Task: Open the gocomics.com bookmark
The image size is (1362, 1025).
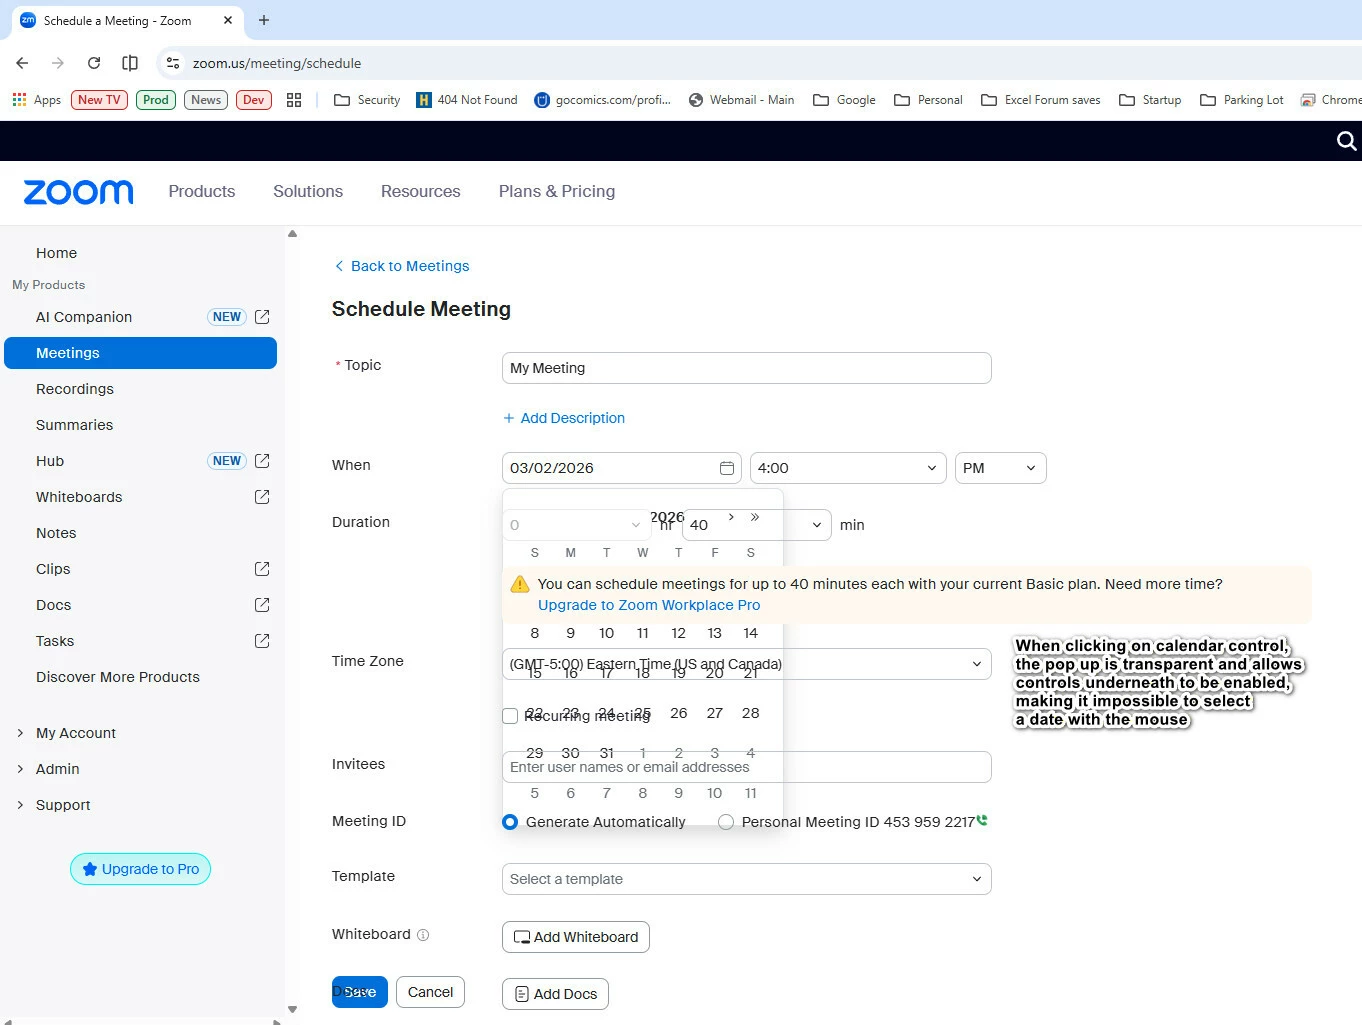Action: click(x=603, y=100)
